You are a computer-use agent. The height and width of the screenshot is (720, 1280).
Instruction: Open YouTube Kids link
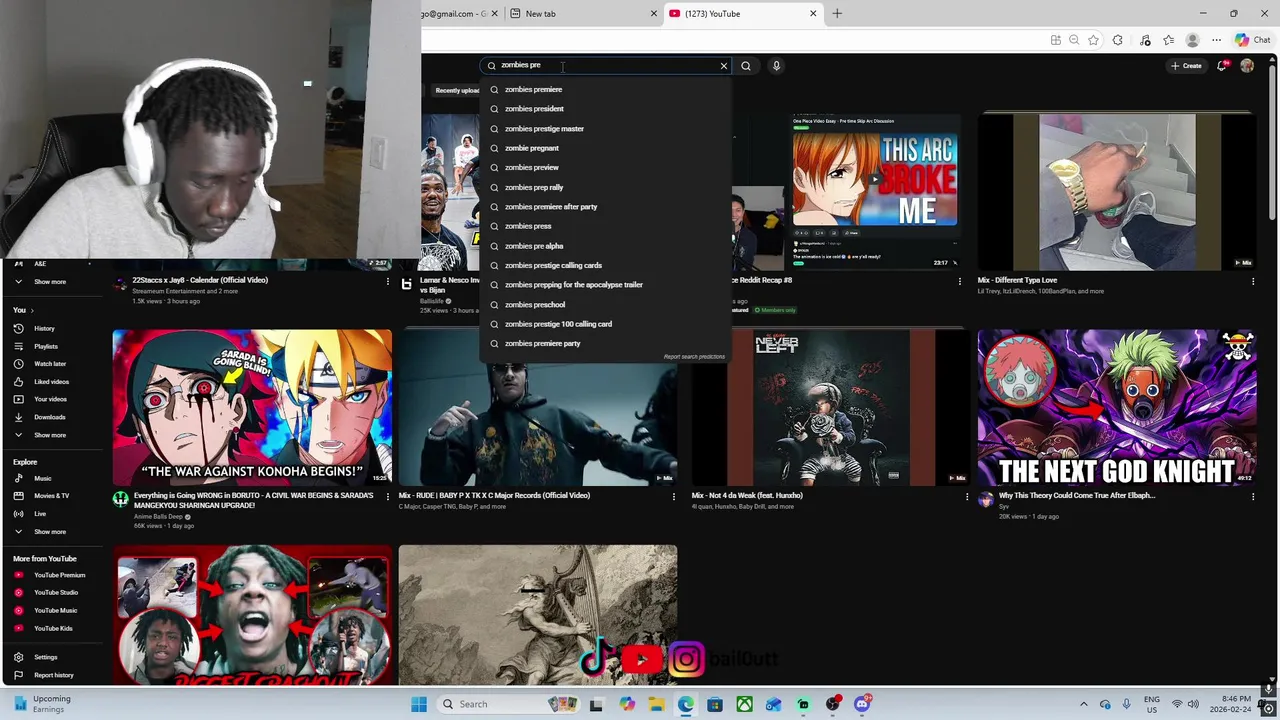pos(53,628)
